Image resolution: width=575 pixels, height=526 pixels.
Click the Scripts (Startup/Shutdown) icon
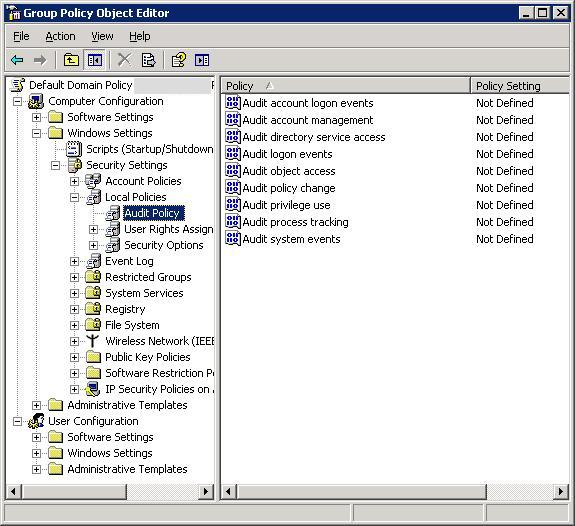click(x=74, y=149)
